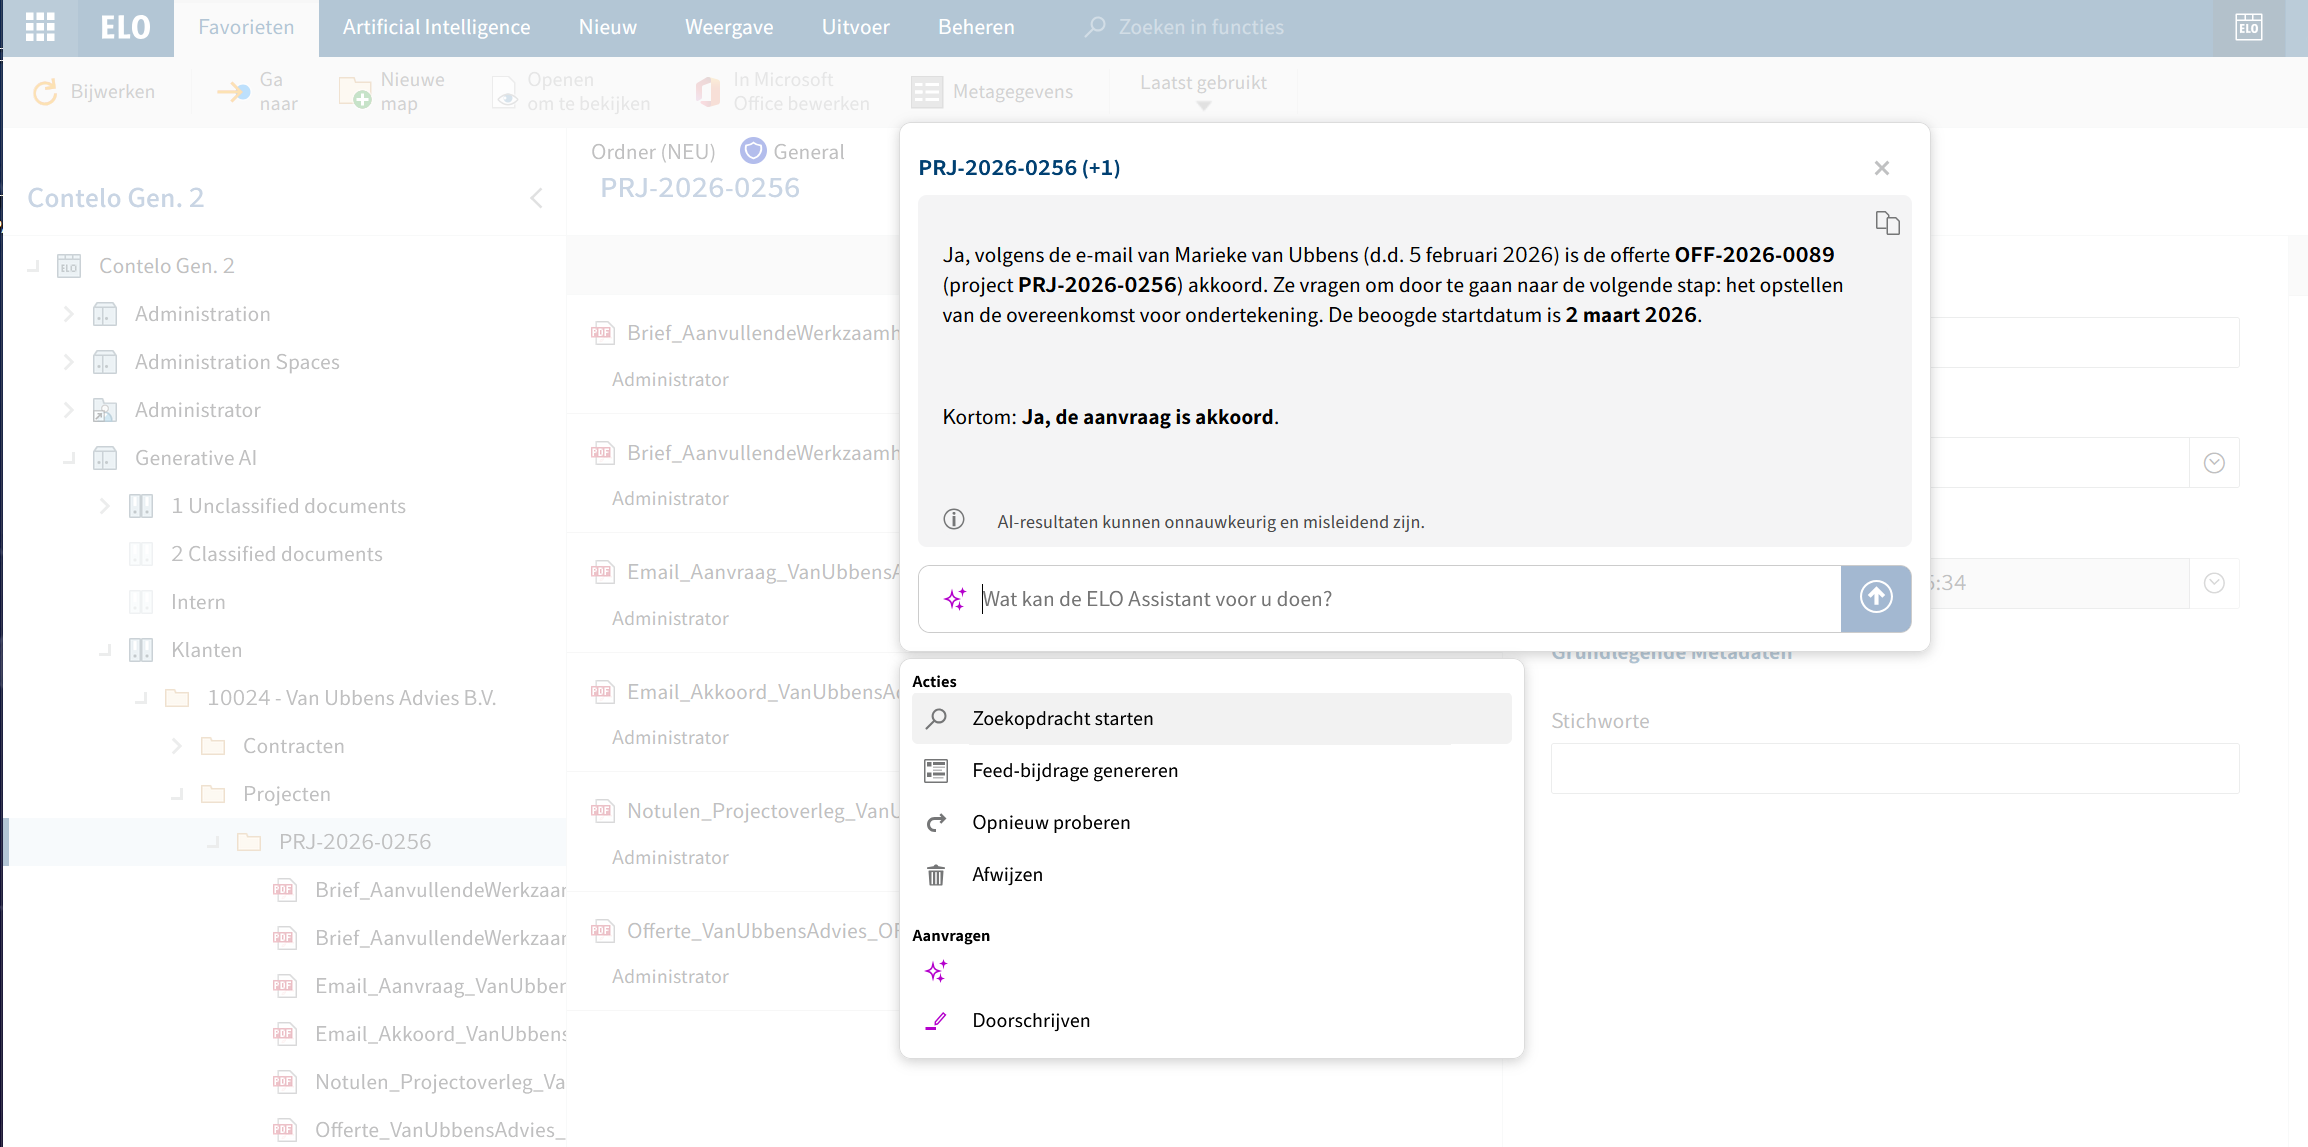This screenshot has height=1147, width=2308.
Task: Select Zoekopdracht starten action
Action: 1212,718
